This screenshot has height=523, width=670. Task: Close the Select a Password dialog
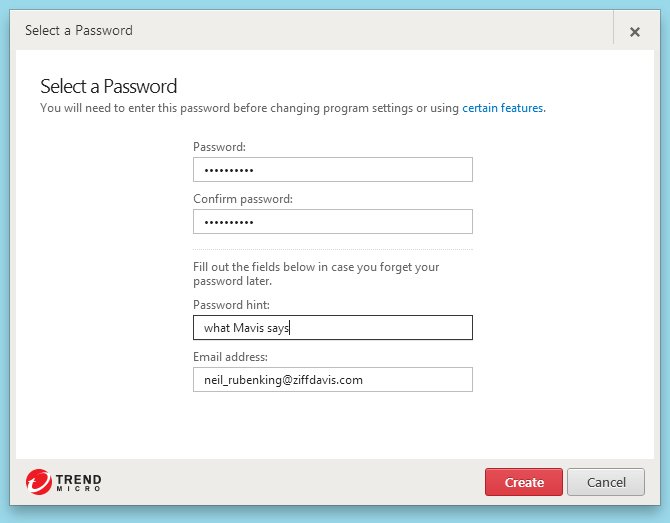point(635,32)
